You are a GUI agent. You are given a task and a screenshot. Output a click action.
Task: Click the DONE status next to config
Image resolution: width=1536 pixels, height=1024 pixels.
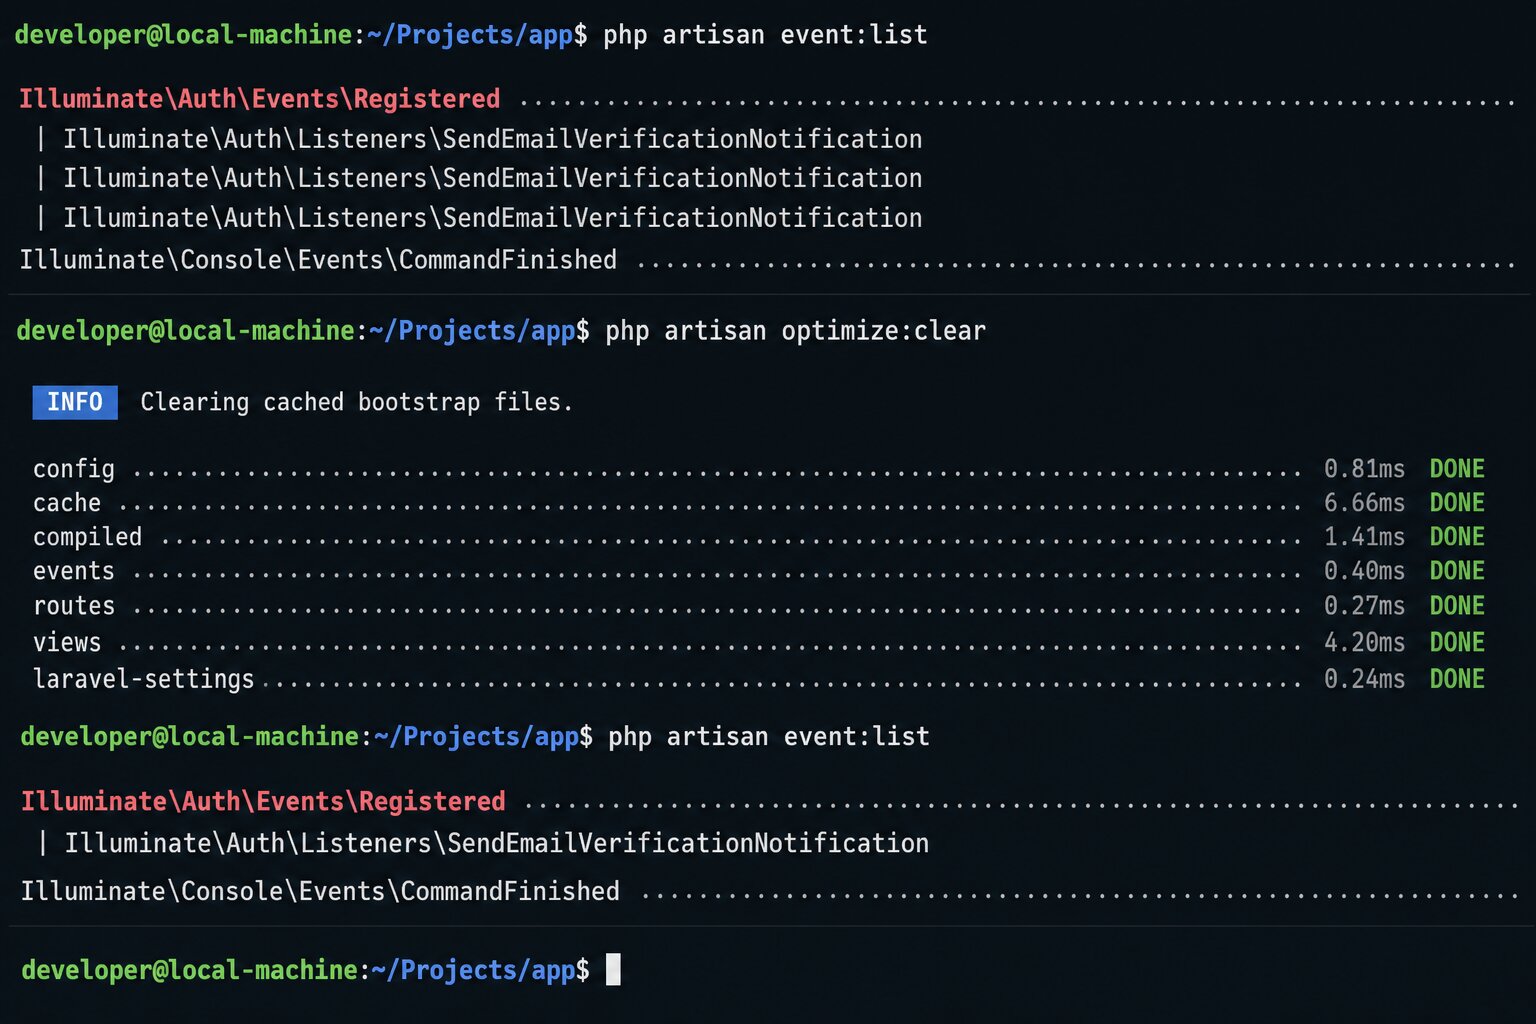(1457, 469)
